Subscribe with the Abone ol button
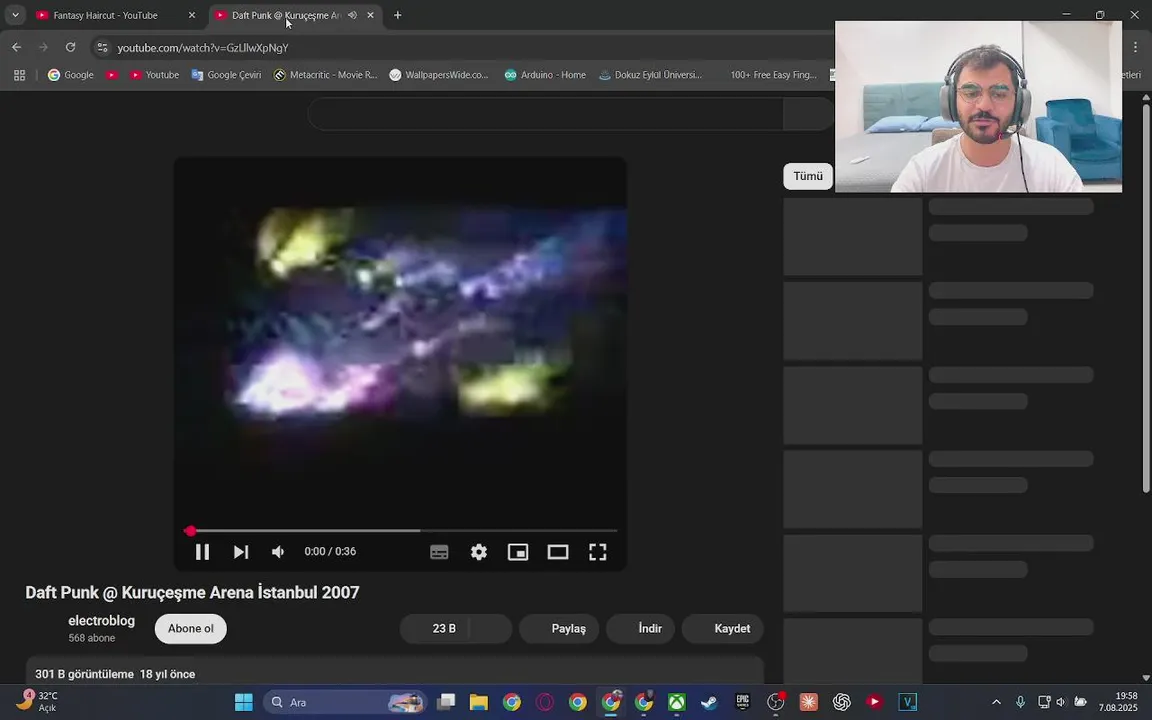Image resolution: width=1152 pixels, height=720 pixels. click(x=190, y=629)
